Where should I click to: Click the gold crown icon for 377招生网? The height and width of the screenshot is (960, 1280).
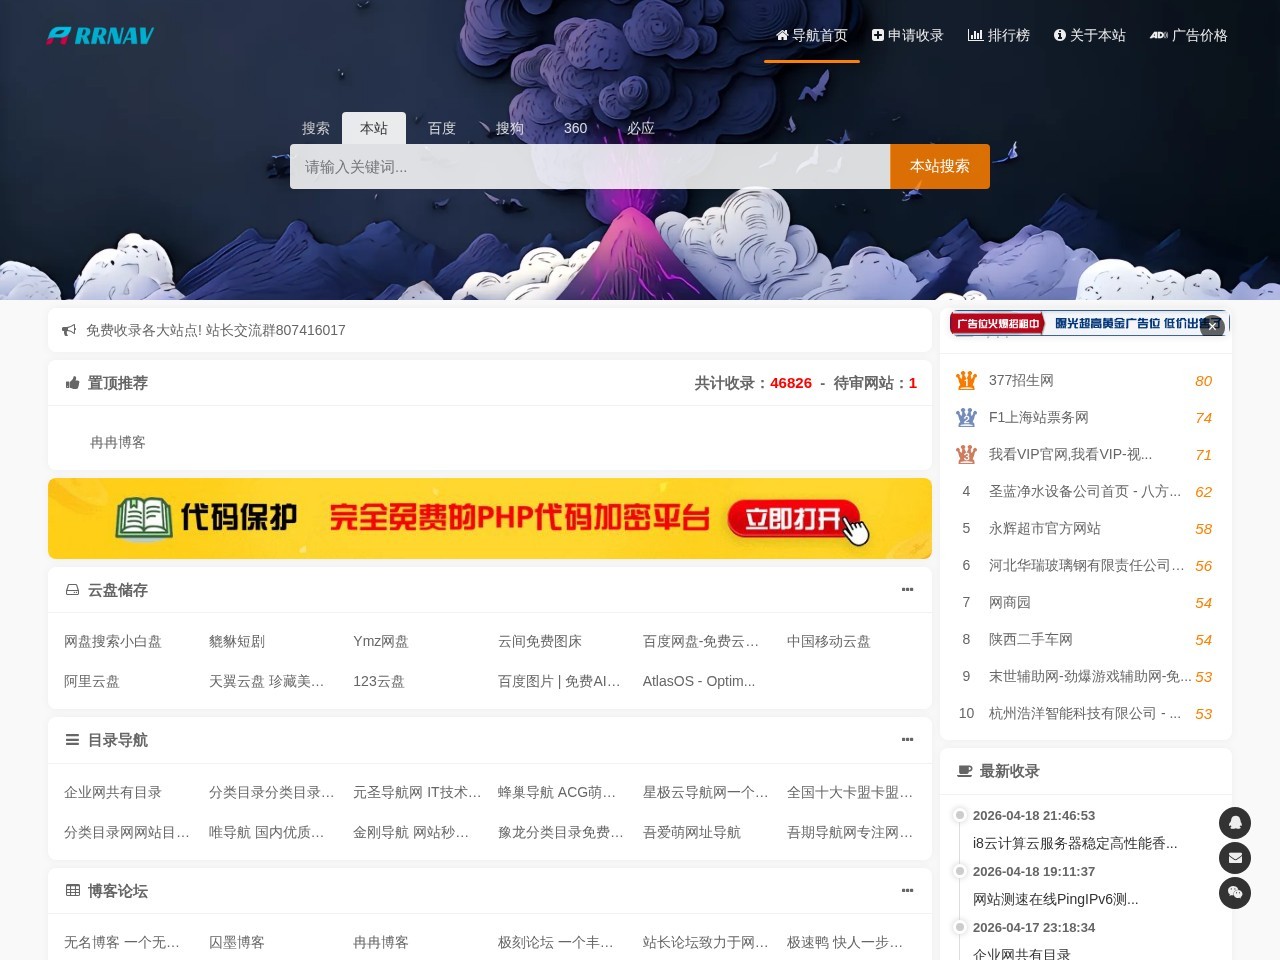click(x=966, y=380)
